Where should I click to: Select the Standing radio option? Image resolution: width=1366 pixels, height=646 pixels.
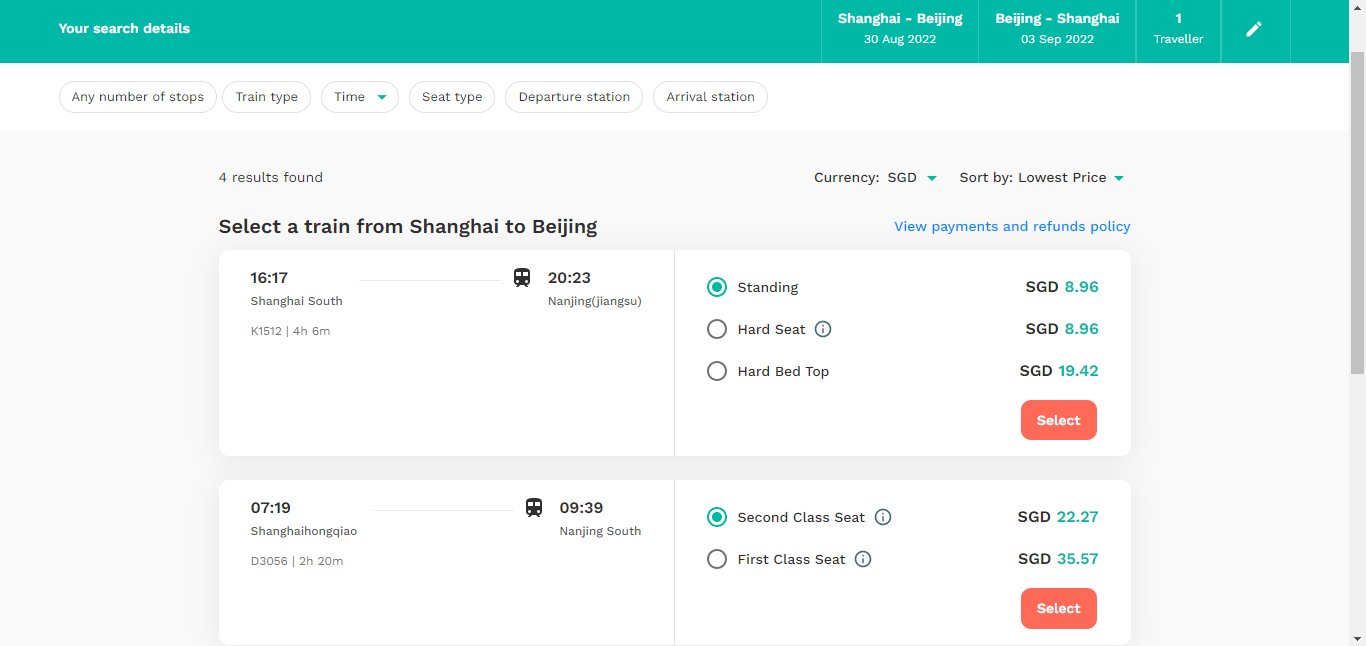click(x=716, y=287)
